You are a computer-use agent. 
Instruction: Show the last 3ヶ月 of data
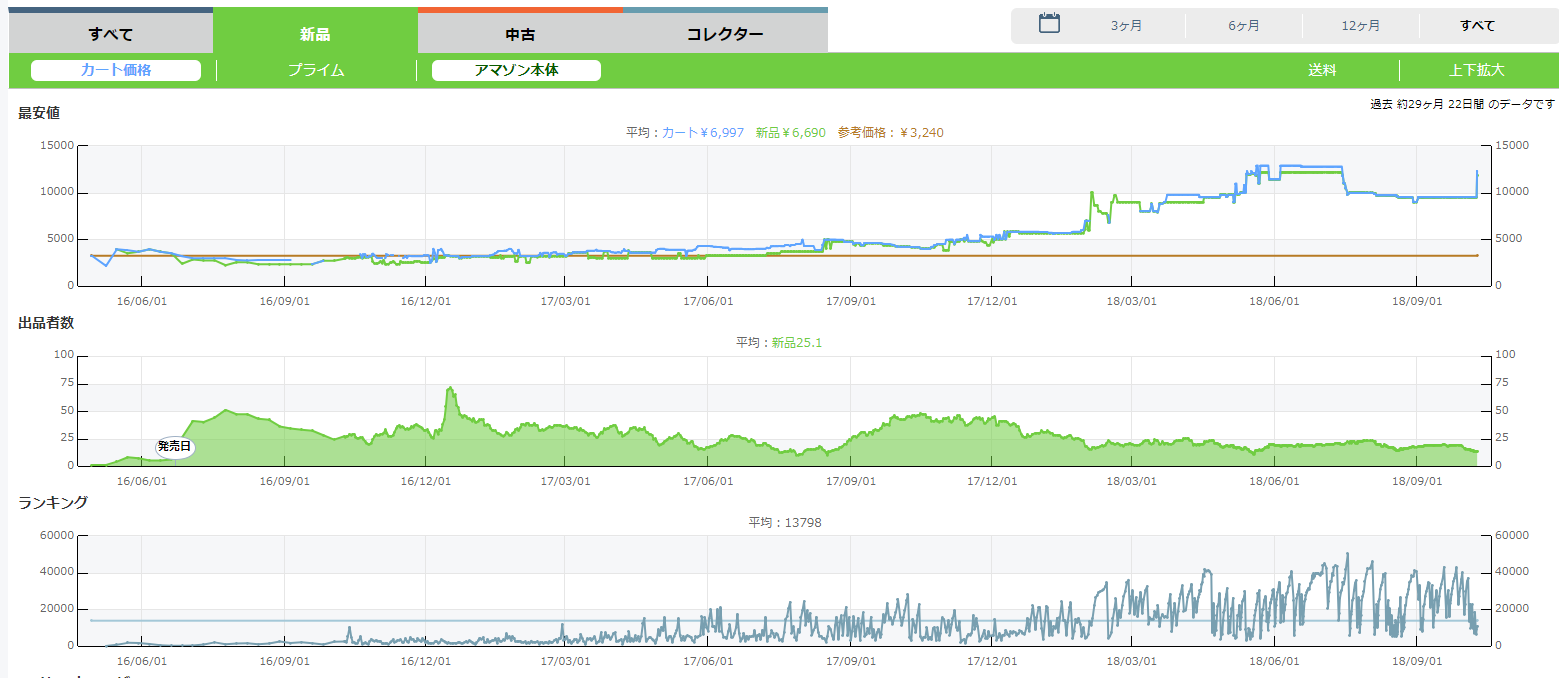pos(1127,26)
